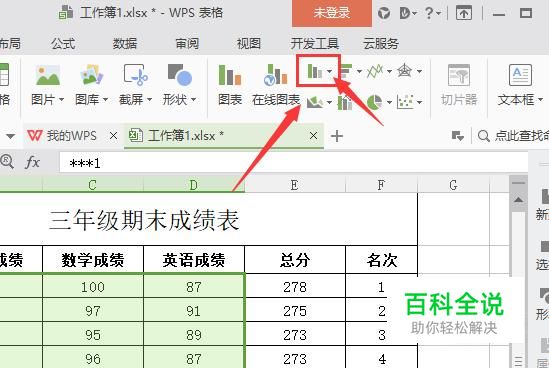
Task: Pick the combo chart icon
Action: (x=345, y=102)
